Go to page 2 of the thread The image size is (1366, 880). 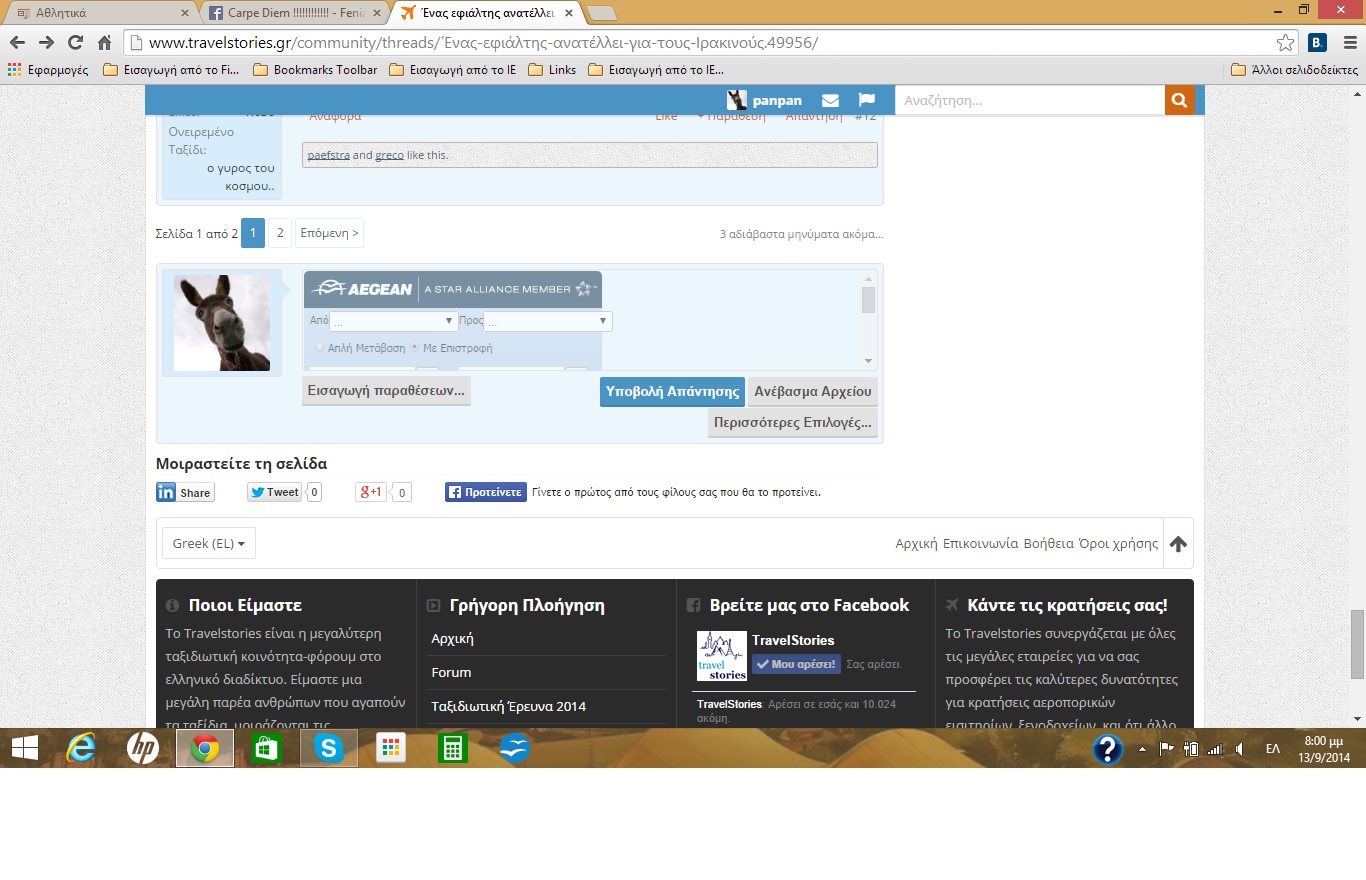pos(280,233)
